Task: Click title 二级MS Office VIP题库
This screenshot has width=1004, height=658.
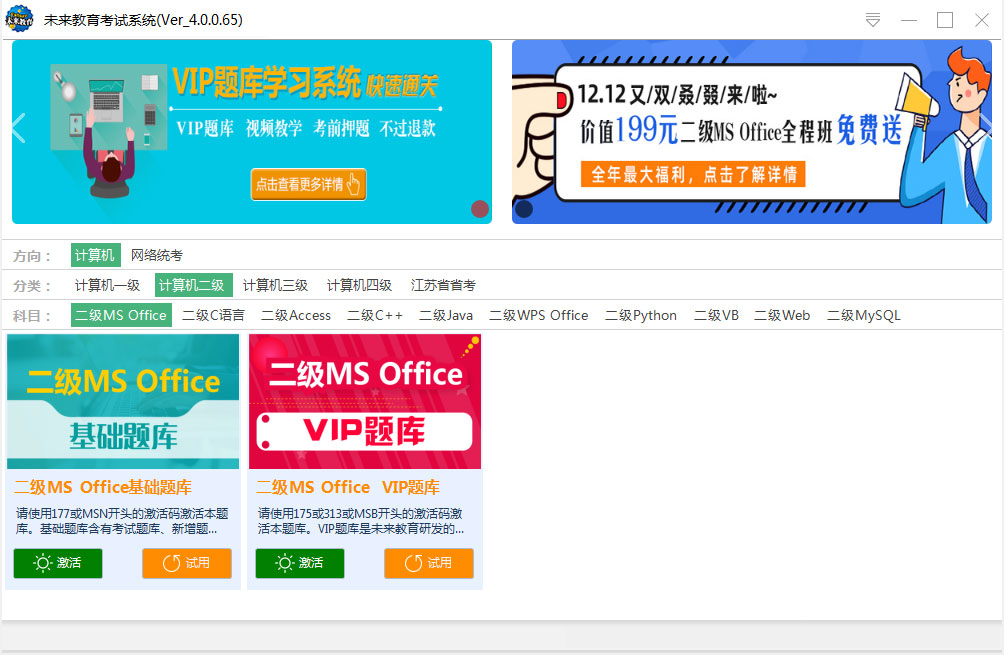Action: 348,488
